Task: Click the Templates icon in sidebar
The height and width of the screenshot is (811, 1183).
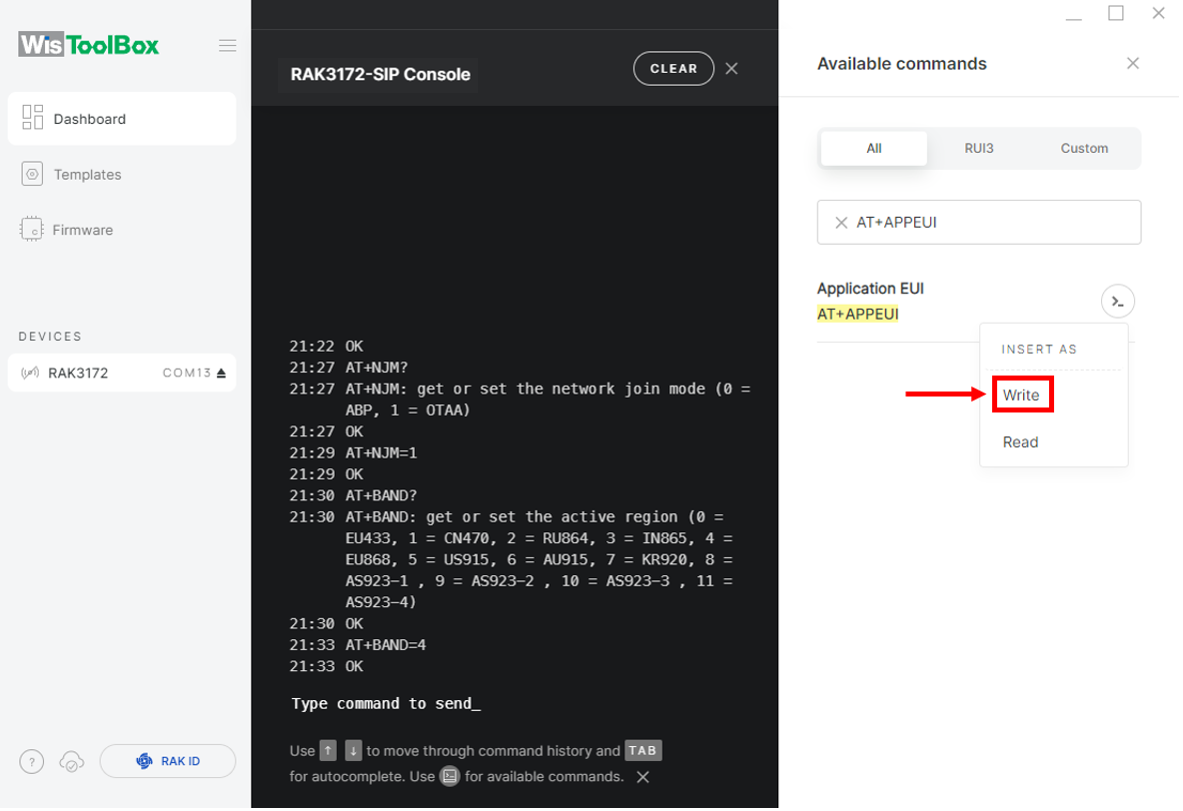Action: pos(32,174)
